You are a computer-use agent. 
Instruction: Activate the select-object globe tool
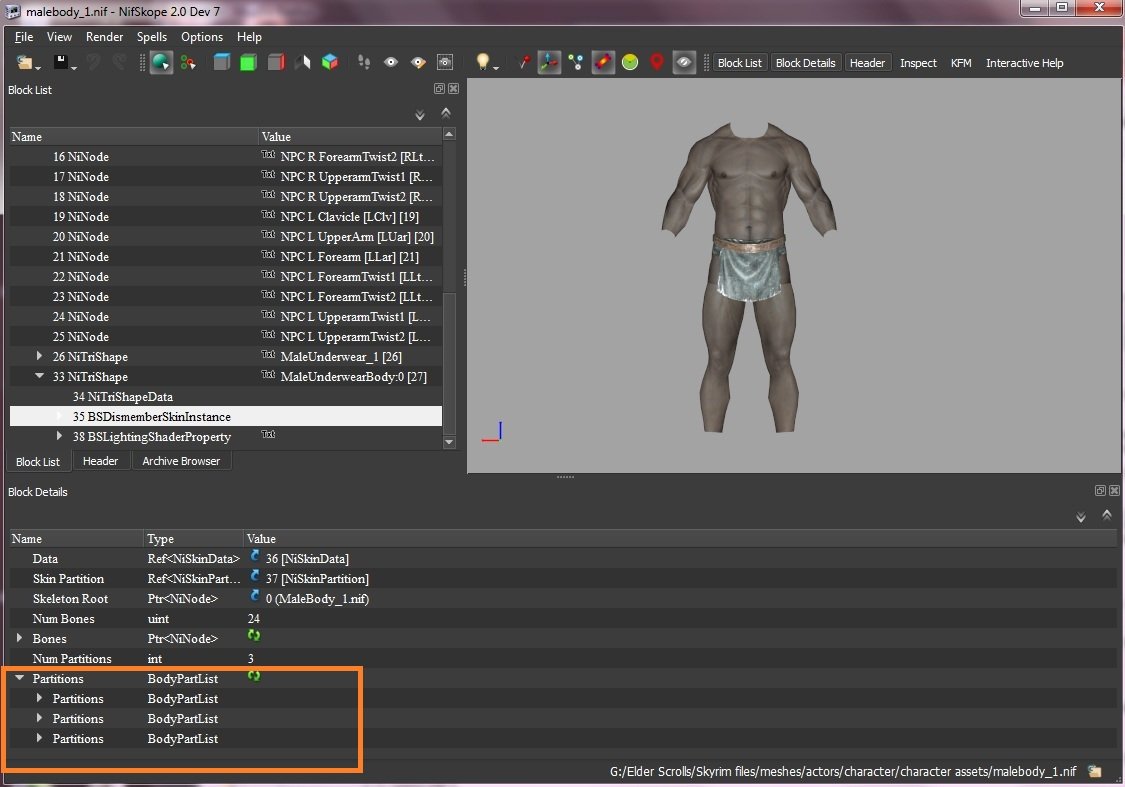click(x=161, y=62)
